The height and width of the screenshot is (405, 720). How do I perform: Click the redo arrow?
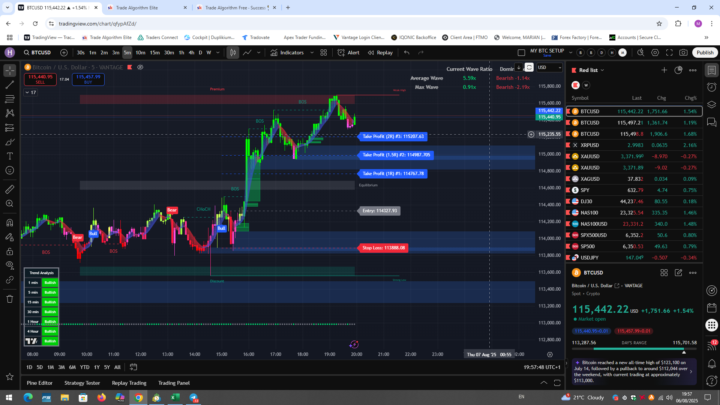click(421, 53)
